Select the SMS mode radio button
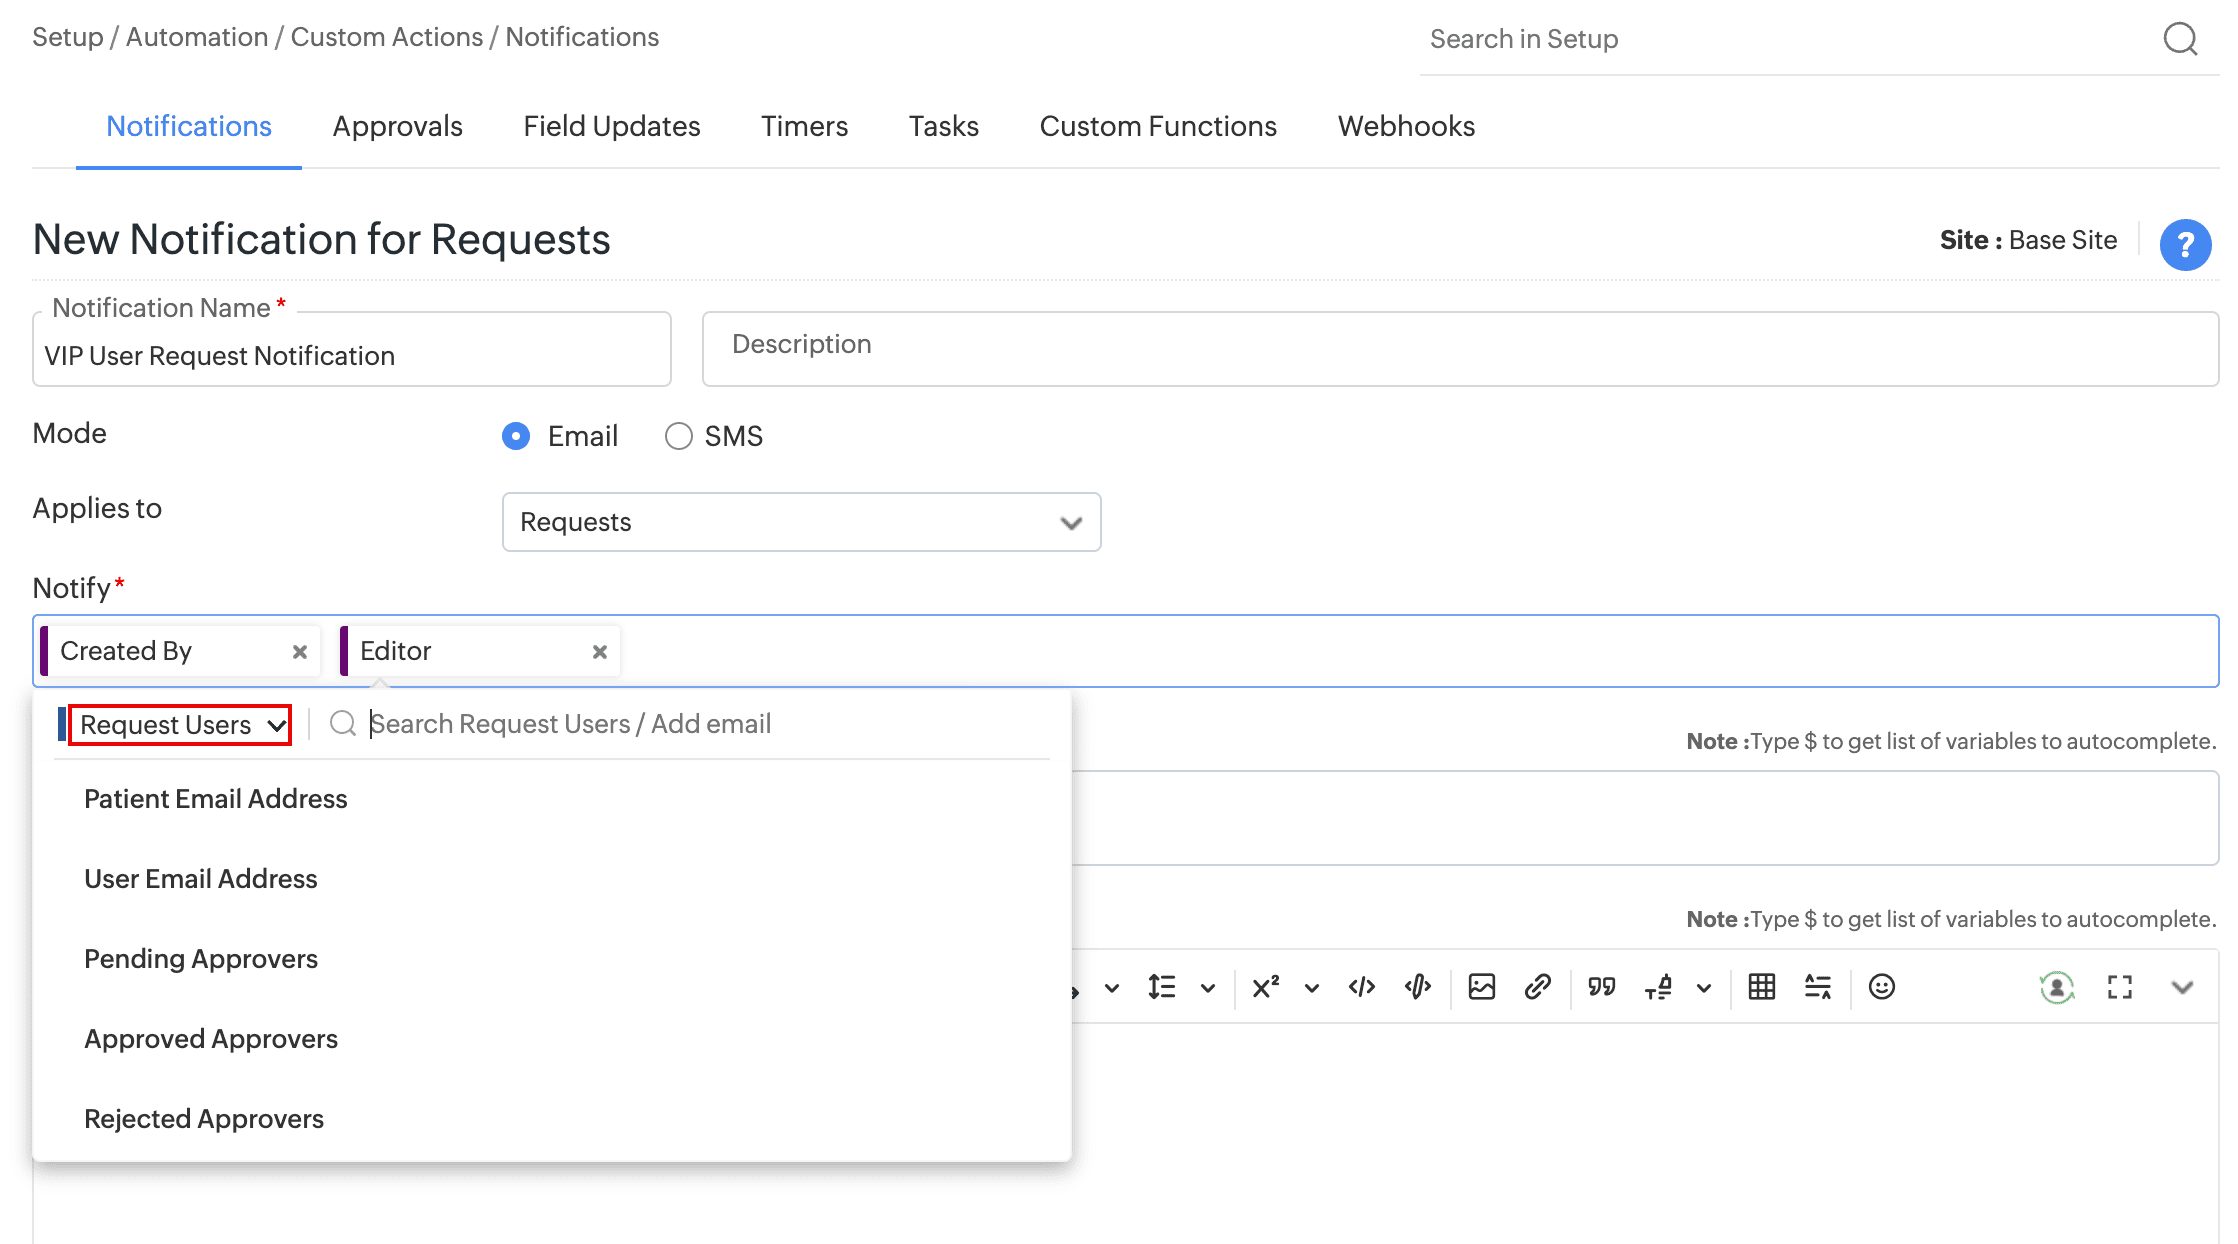 678,436
